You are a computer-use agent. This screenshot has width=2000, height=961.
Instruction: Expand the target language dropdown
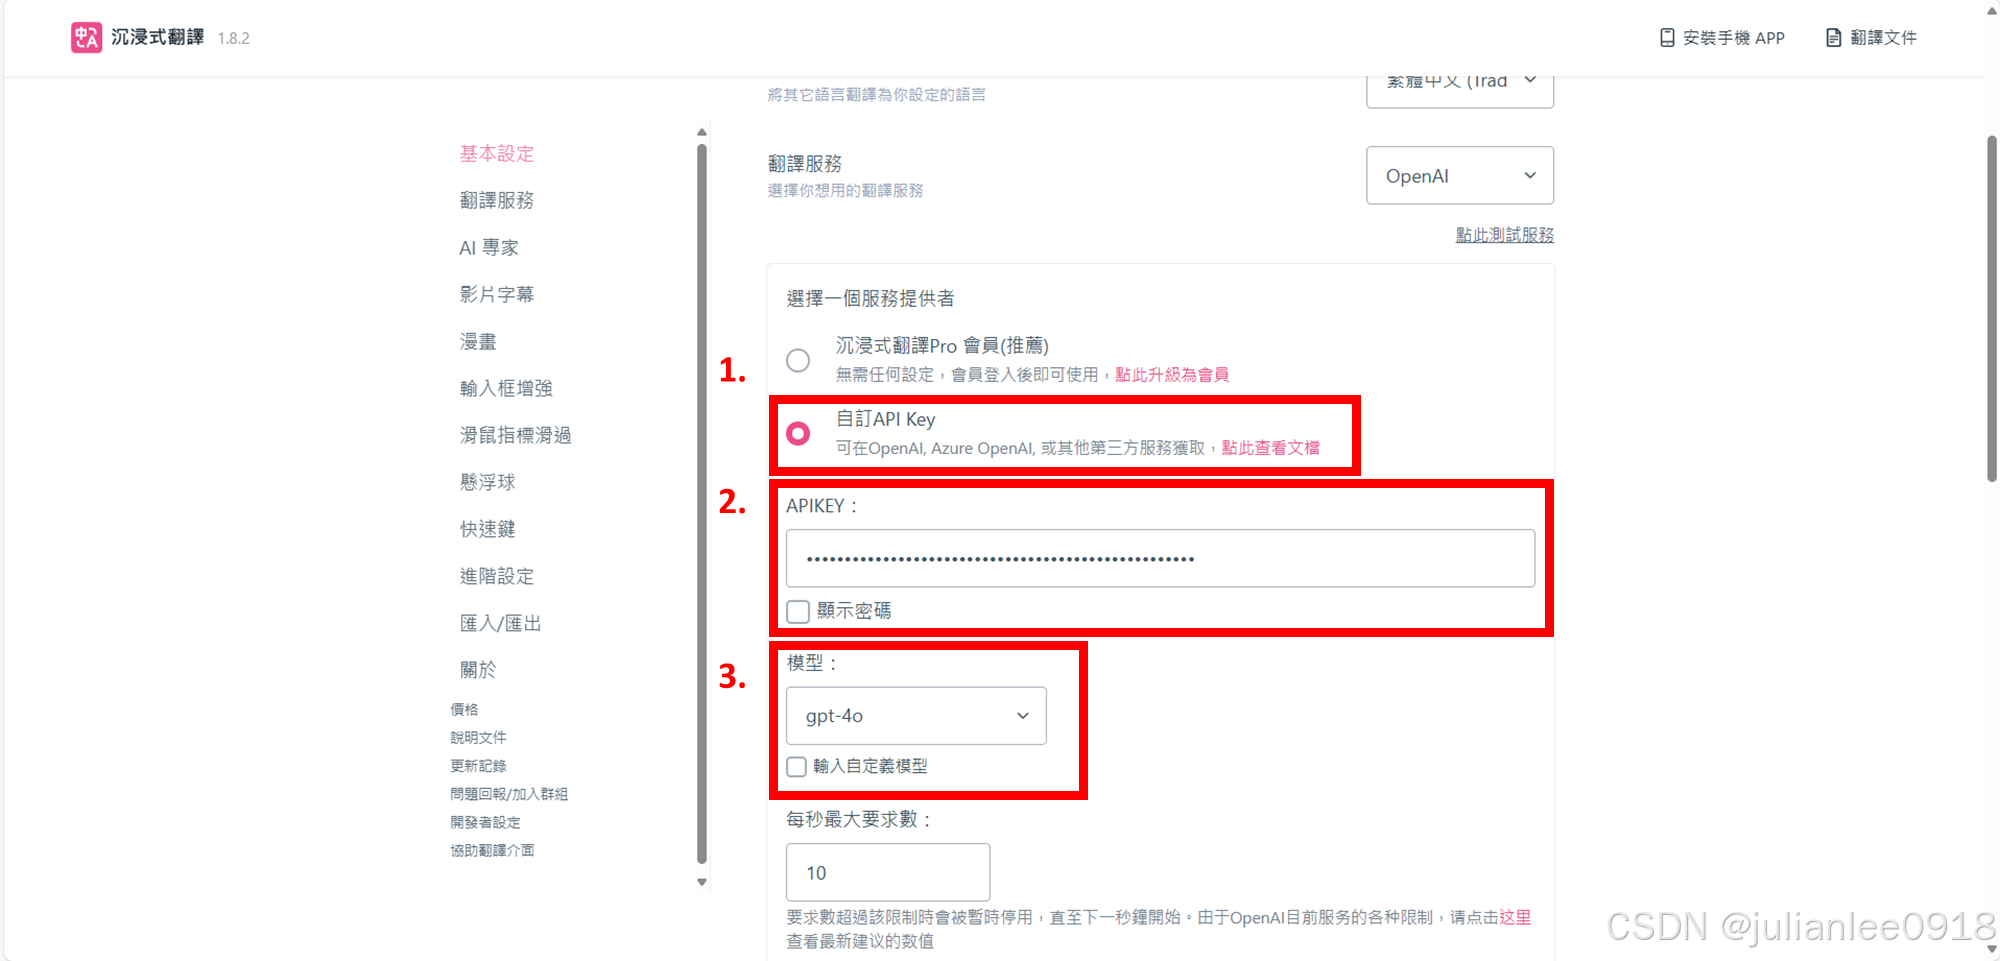click(x=1460, y=87)
